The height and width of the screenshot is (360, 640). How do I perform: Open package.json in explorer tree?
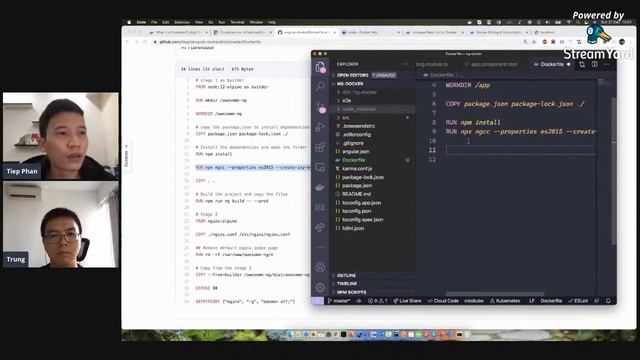click(373, 185)
